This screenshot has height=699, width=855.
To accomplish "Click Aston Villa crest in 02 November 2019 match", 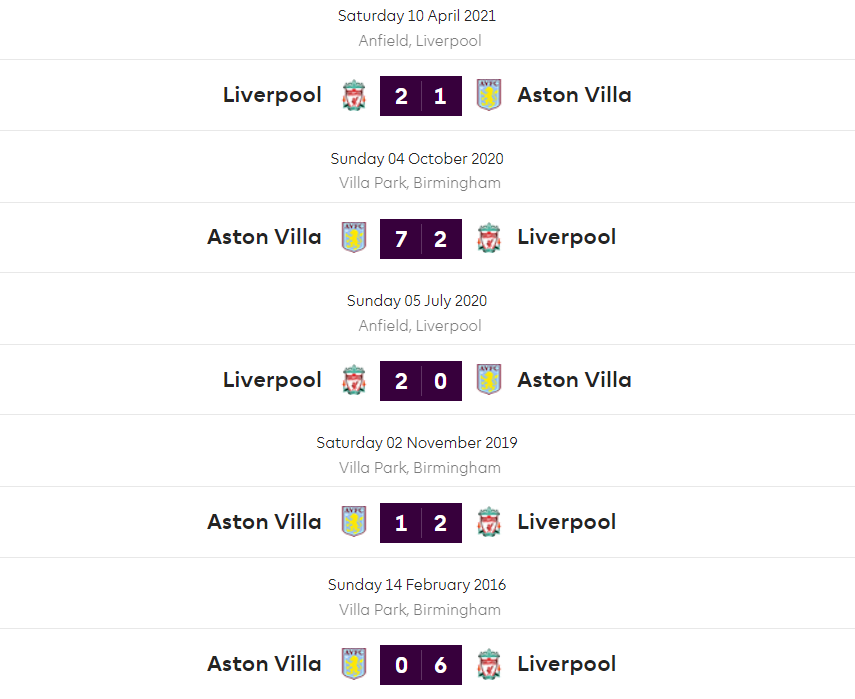I will pyautogui.click(x=354, y=522).
